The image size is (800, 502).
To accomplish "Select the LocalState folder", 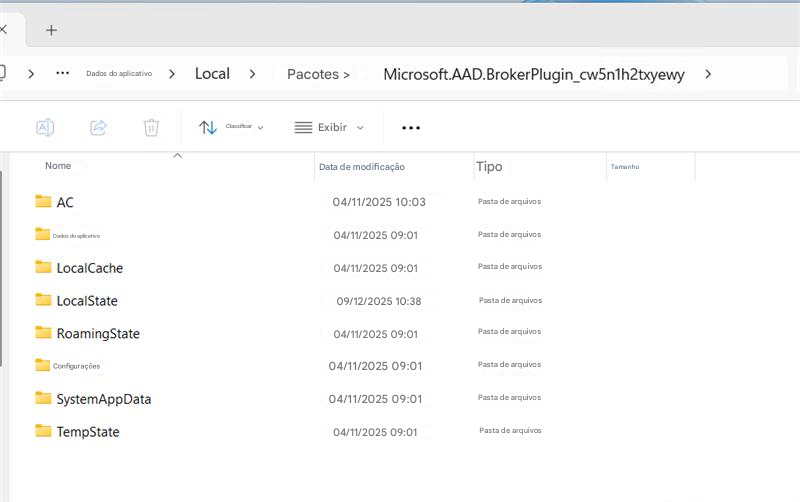I will pyautogui.click(x=87, y=300).
